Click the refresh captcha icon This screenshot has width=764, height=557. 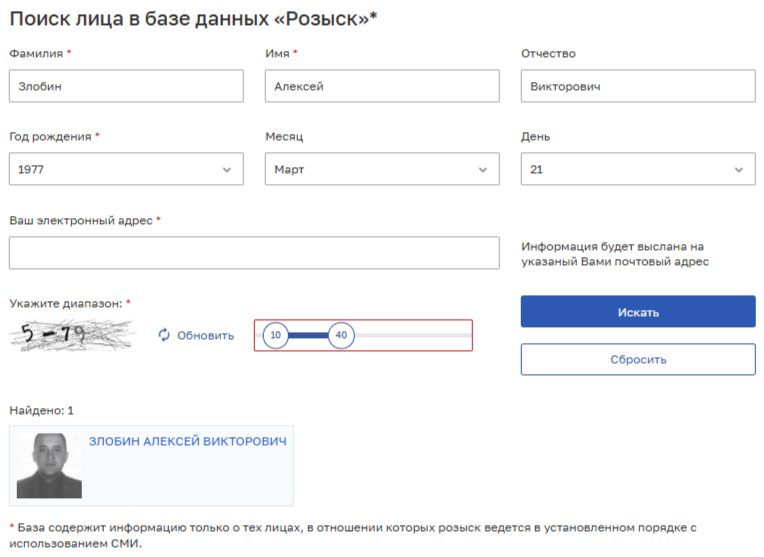[x=165, y=336]
